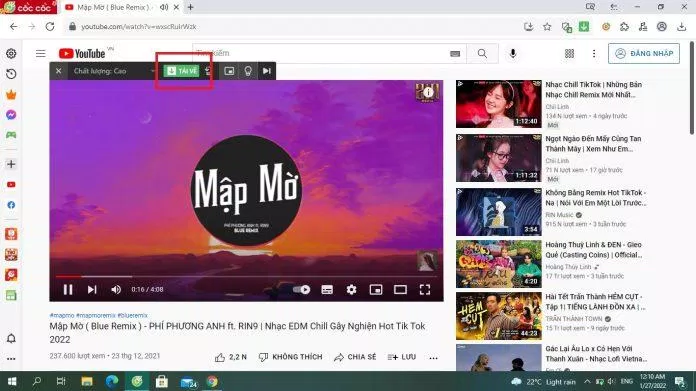Open Nhạc Chill TikTok video thumbnail
The width and height of the screenshot is (696, 391).
tap(498, 104)
